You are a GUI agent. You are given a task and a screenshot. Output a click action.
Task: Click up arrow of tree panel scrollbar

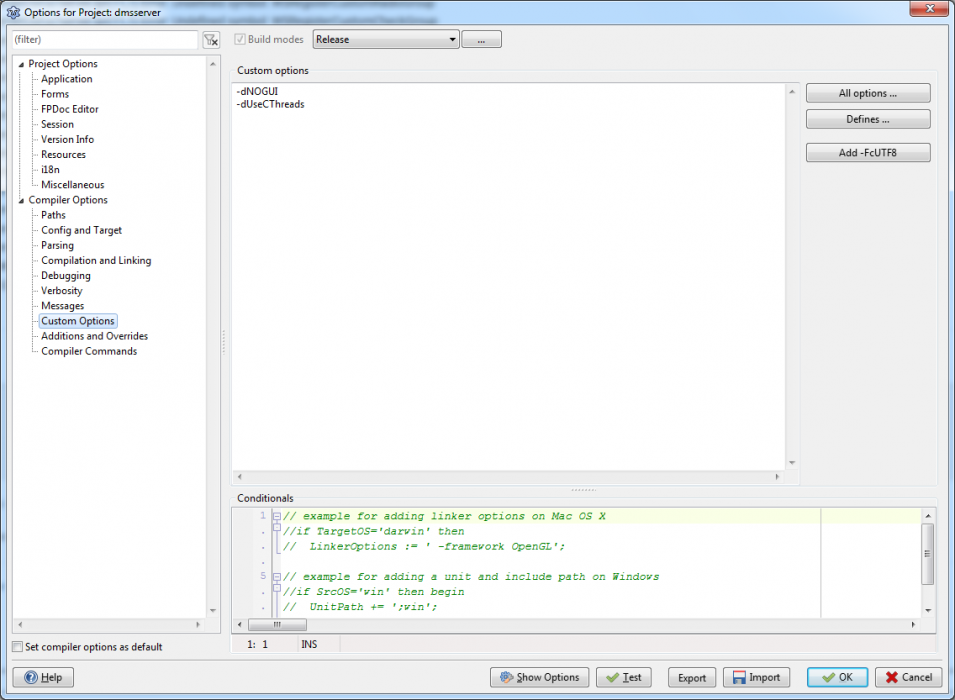tap(213, 64)
